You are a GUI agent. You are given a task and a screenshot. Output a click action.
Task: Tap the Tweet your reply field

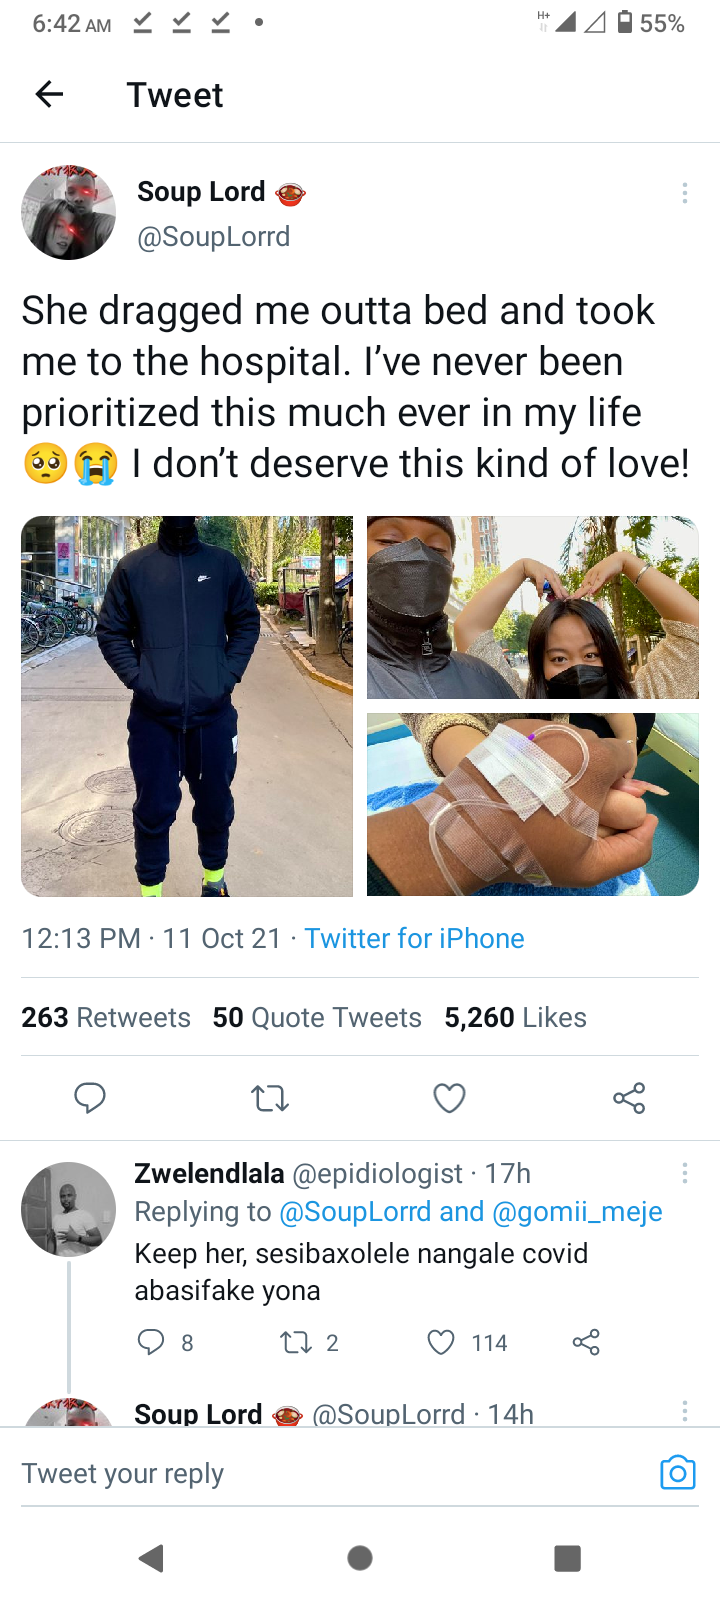pos(330,1474)
